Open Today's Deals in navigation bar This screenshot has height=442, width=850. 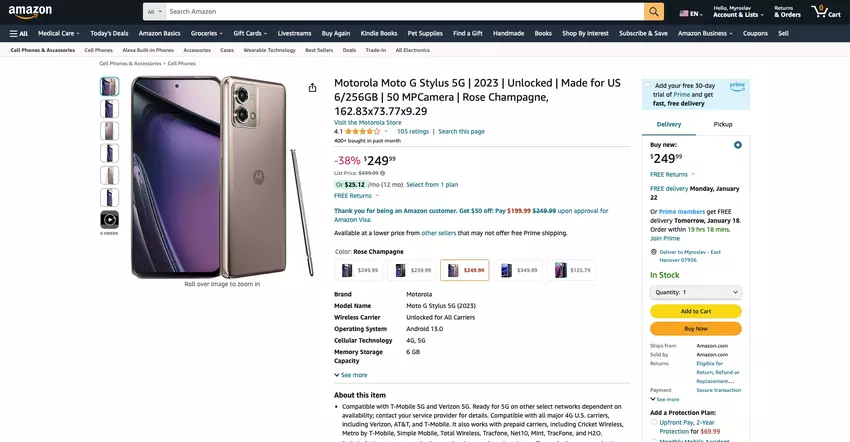tap(109, 33)
